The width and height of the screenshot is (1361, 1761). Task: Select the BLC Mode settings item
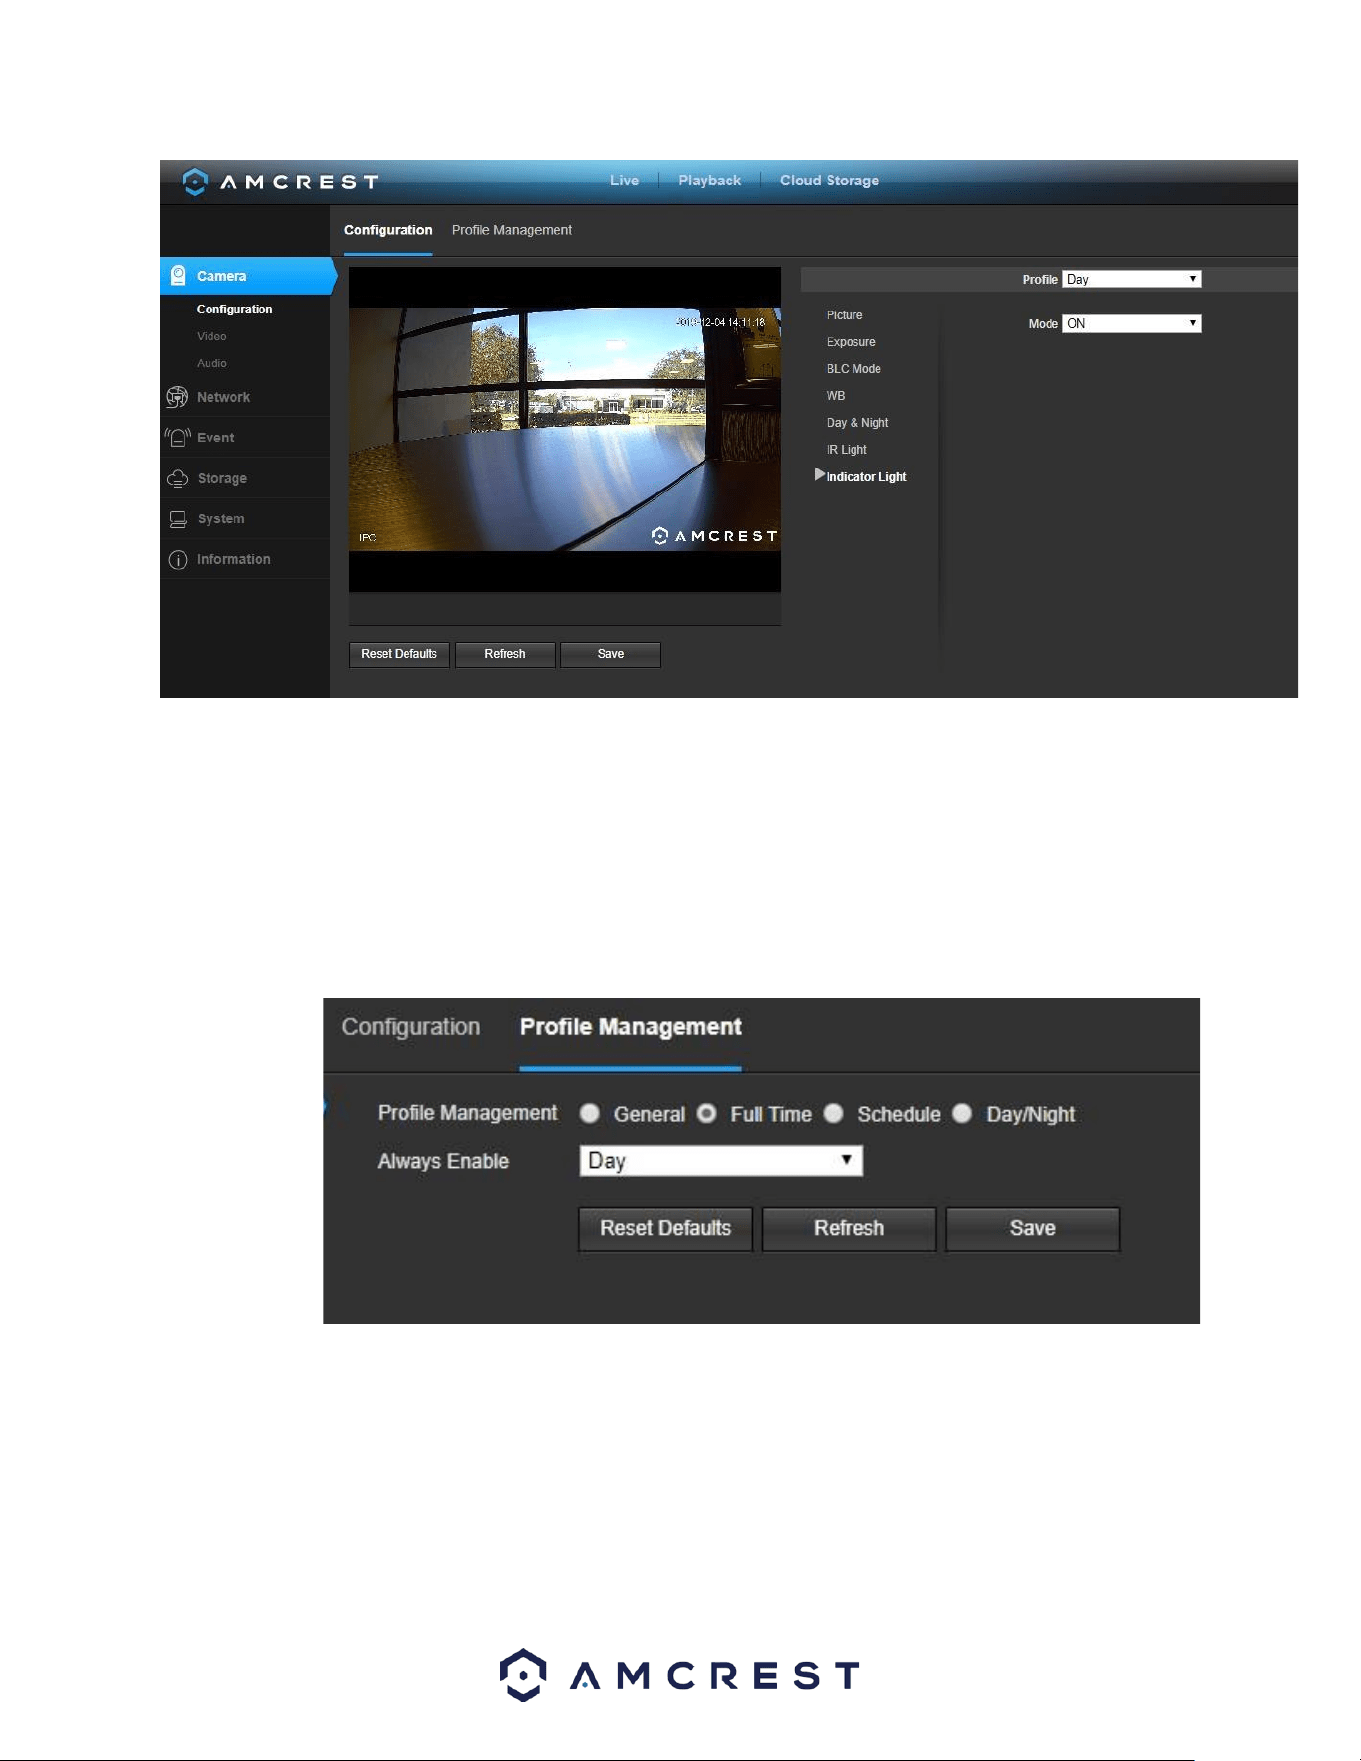pyautogui.click(x=853, y=369)
